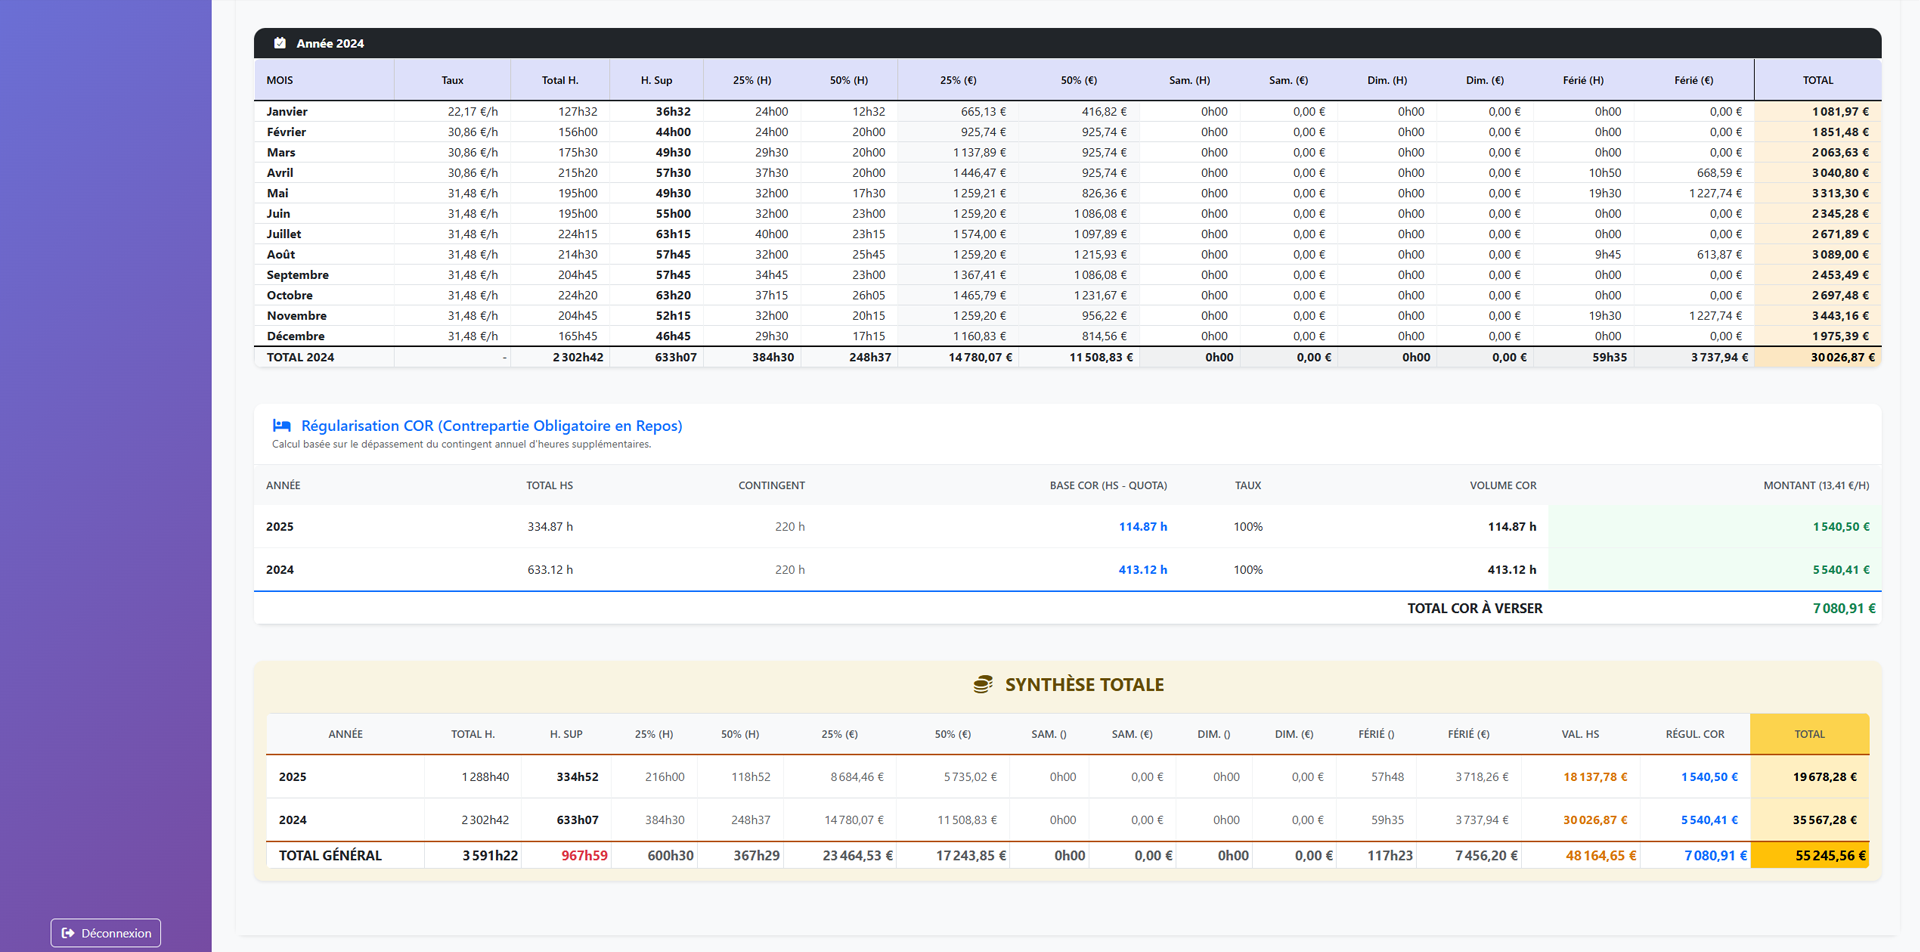Click the TOTAL 2024 grand total cell
Image resolution: width=1920 pixels, height=952 pixels.
coord(1842,357)
